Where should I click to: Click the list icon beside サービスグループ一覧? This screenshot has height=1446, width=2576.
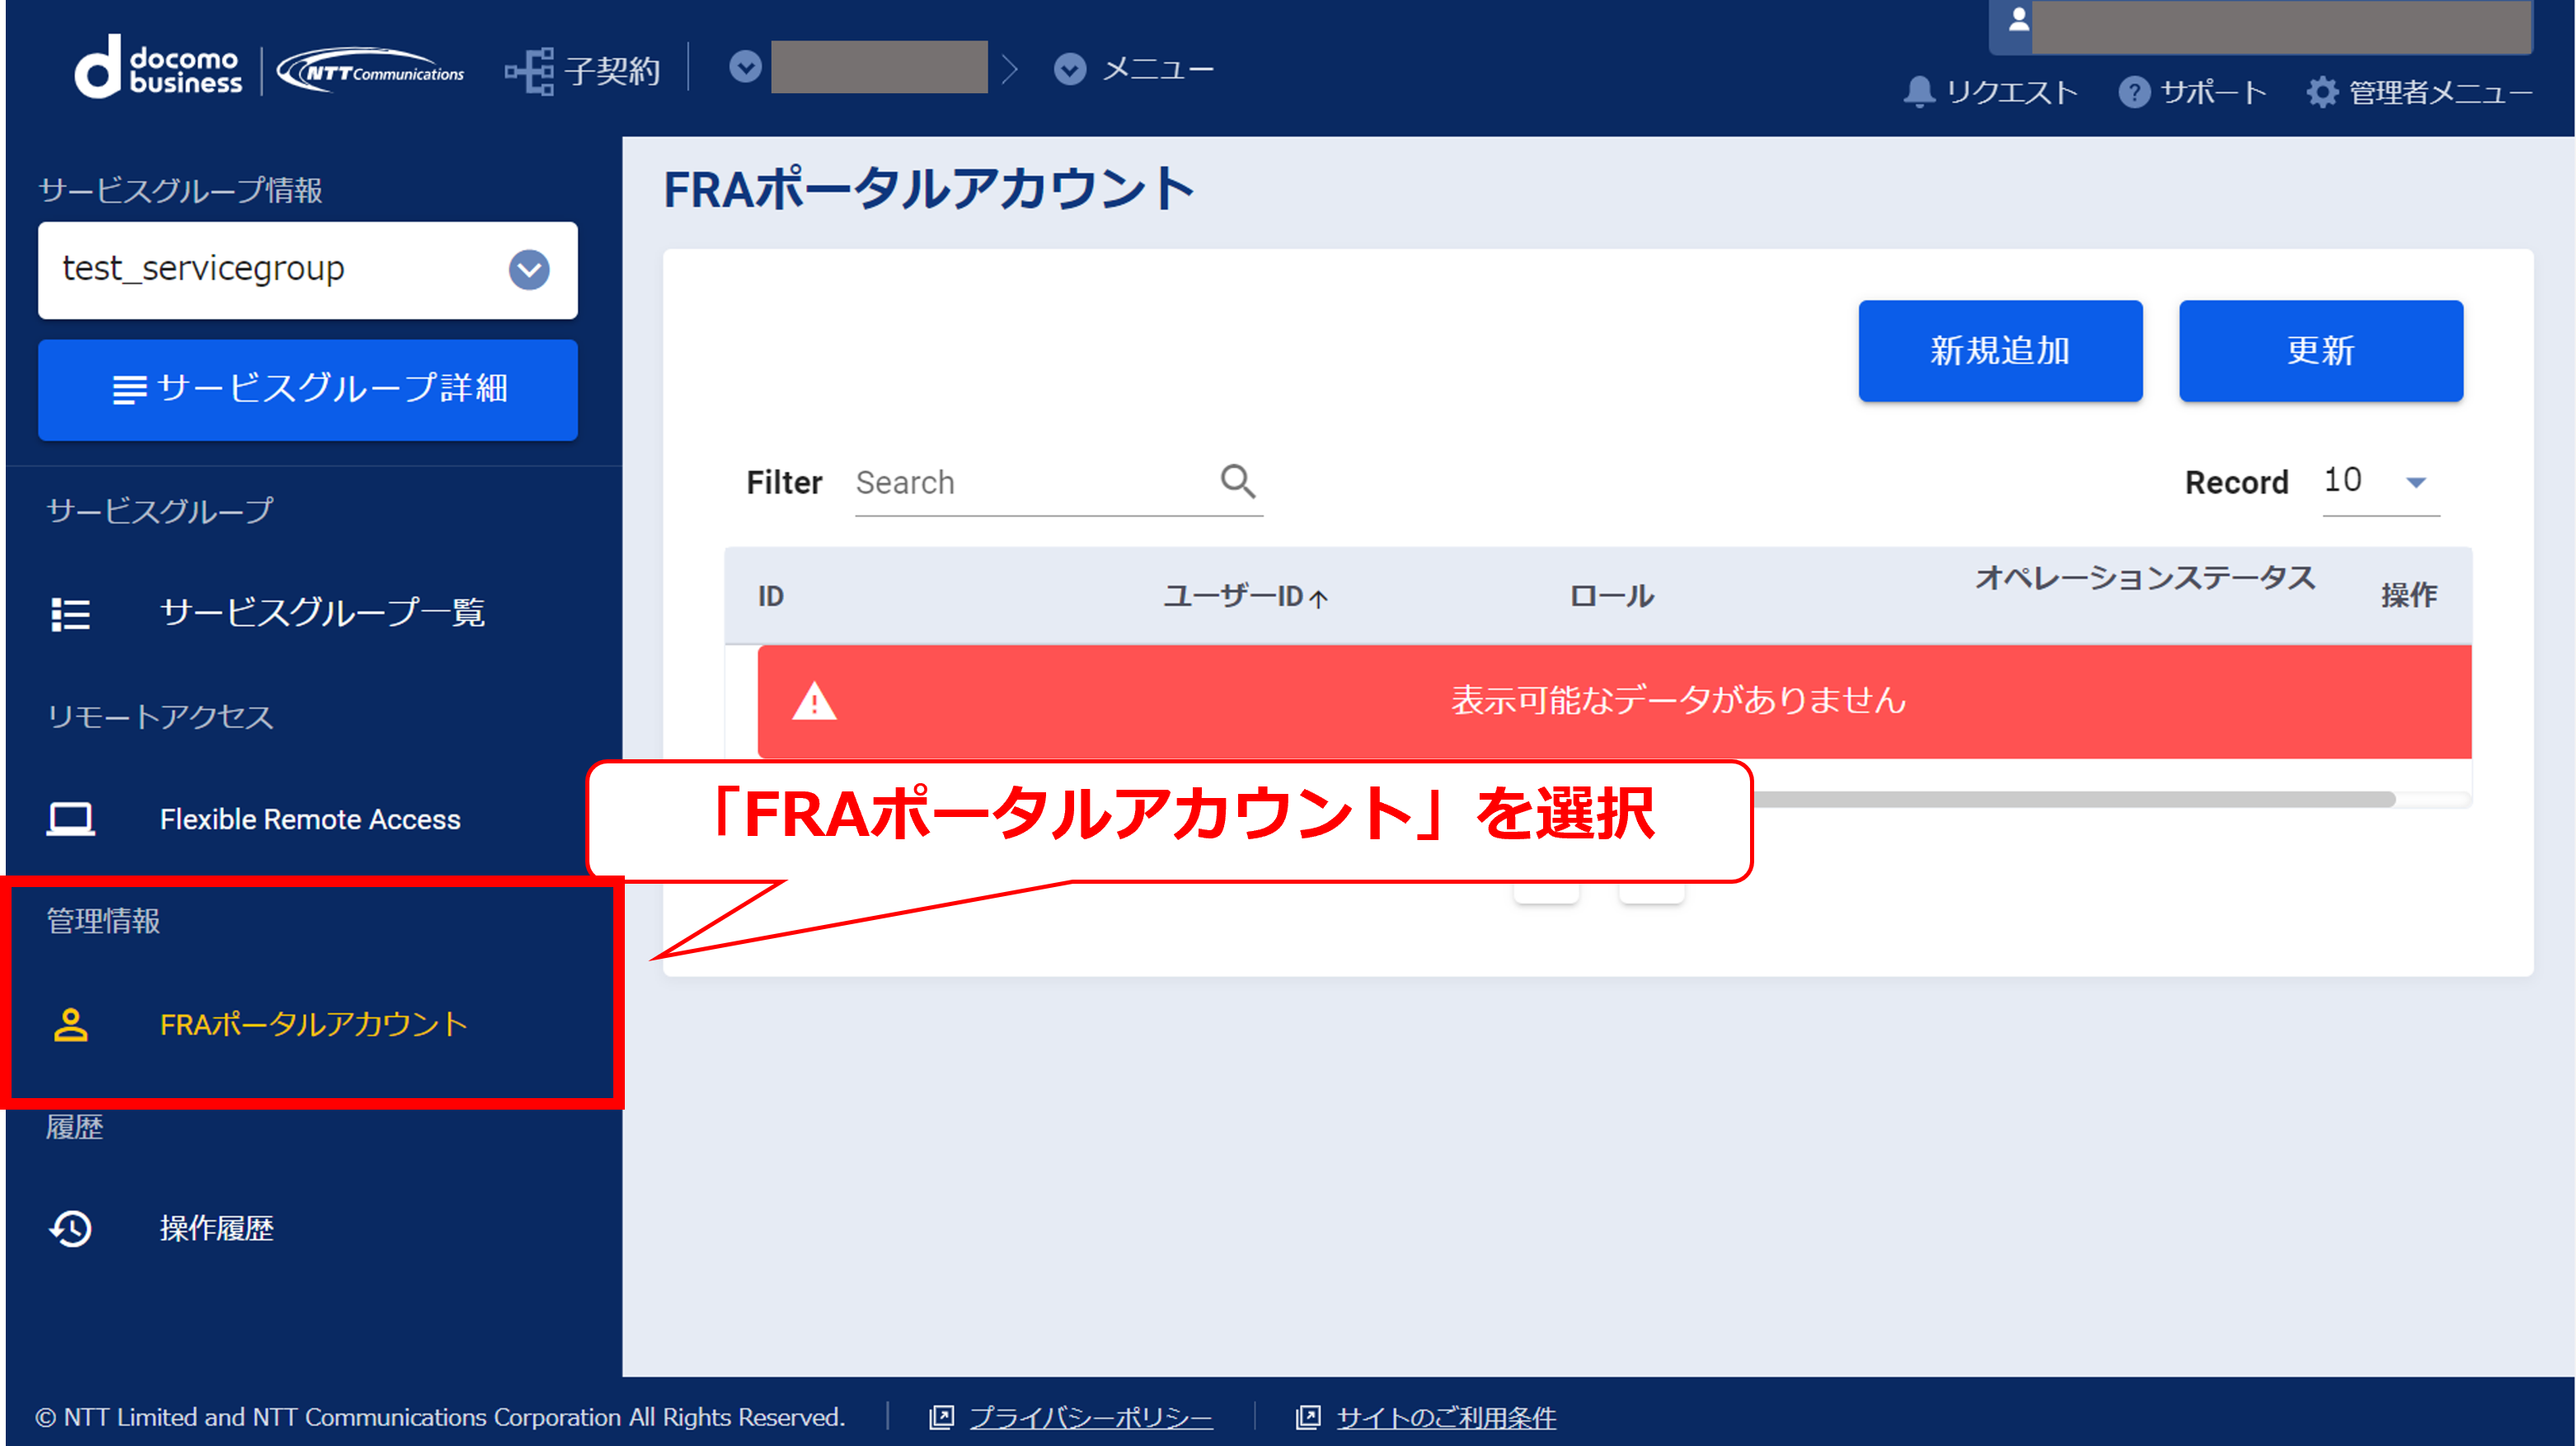pyautogui.click(x=70, y=613)
